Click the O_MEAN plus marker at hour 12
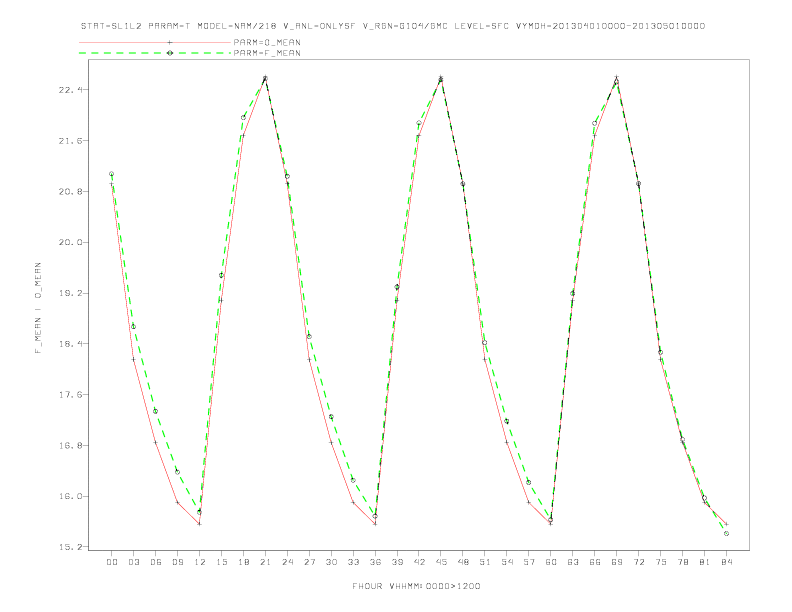 pyautogui.click(x=200, y=524)
